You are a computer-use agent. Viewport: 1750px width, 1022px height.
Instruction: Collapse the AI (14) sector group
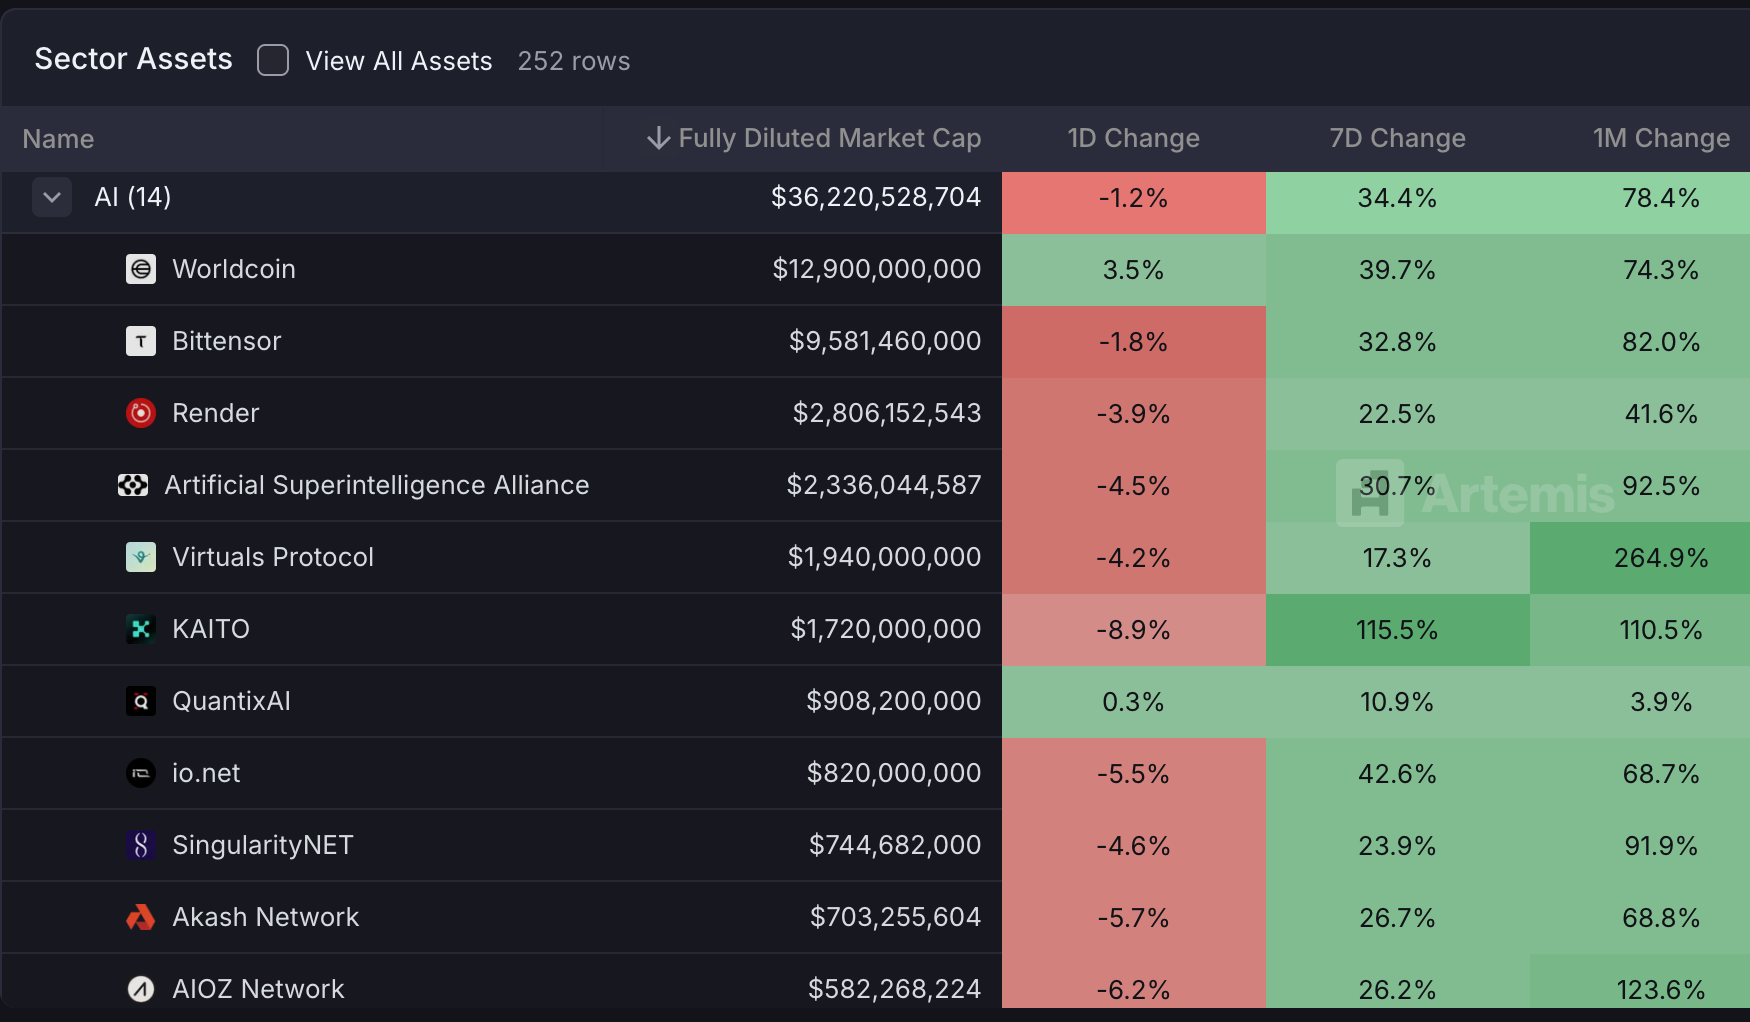[52, 197]
